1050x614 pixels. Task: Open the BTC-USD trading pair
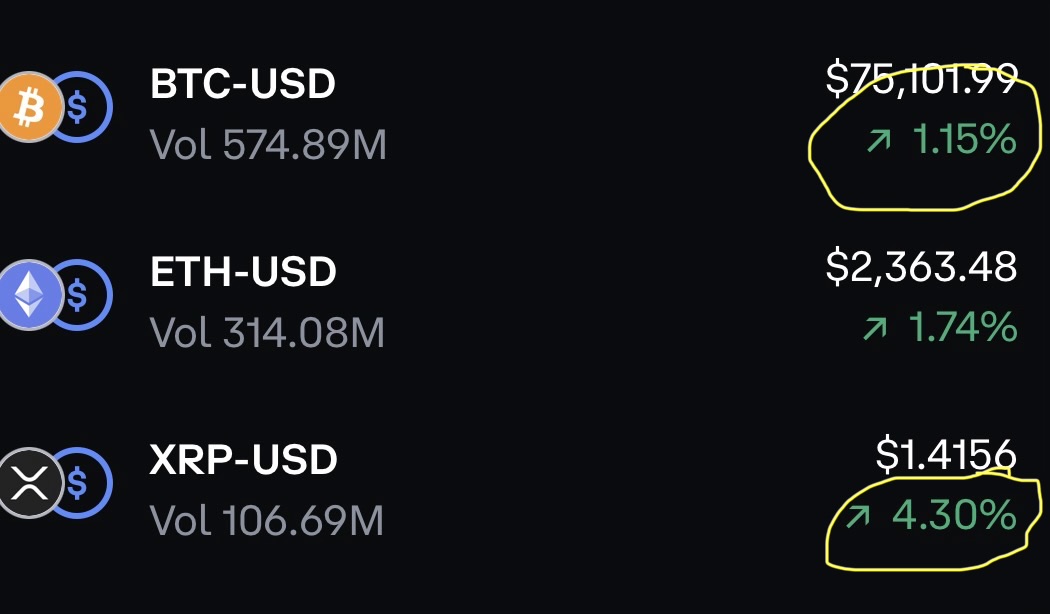point(243,84)
